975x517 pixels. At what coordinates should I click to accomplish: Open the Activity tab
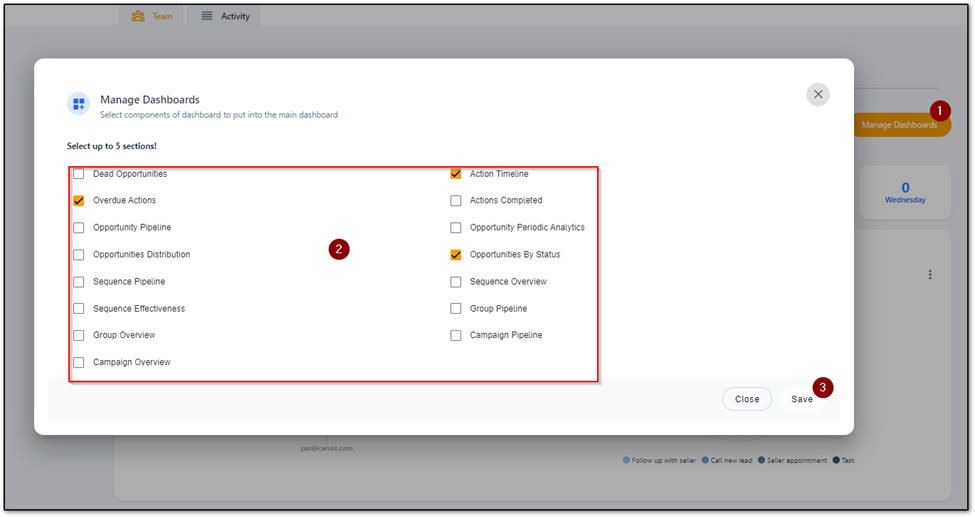225,16
